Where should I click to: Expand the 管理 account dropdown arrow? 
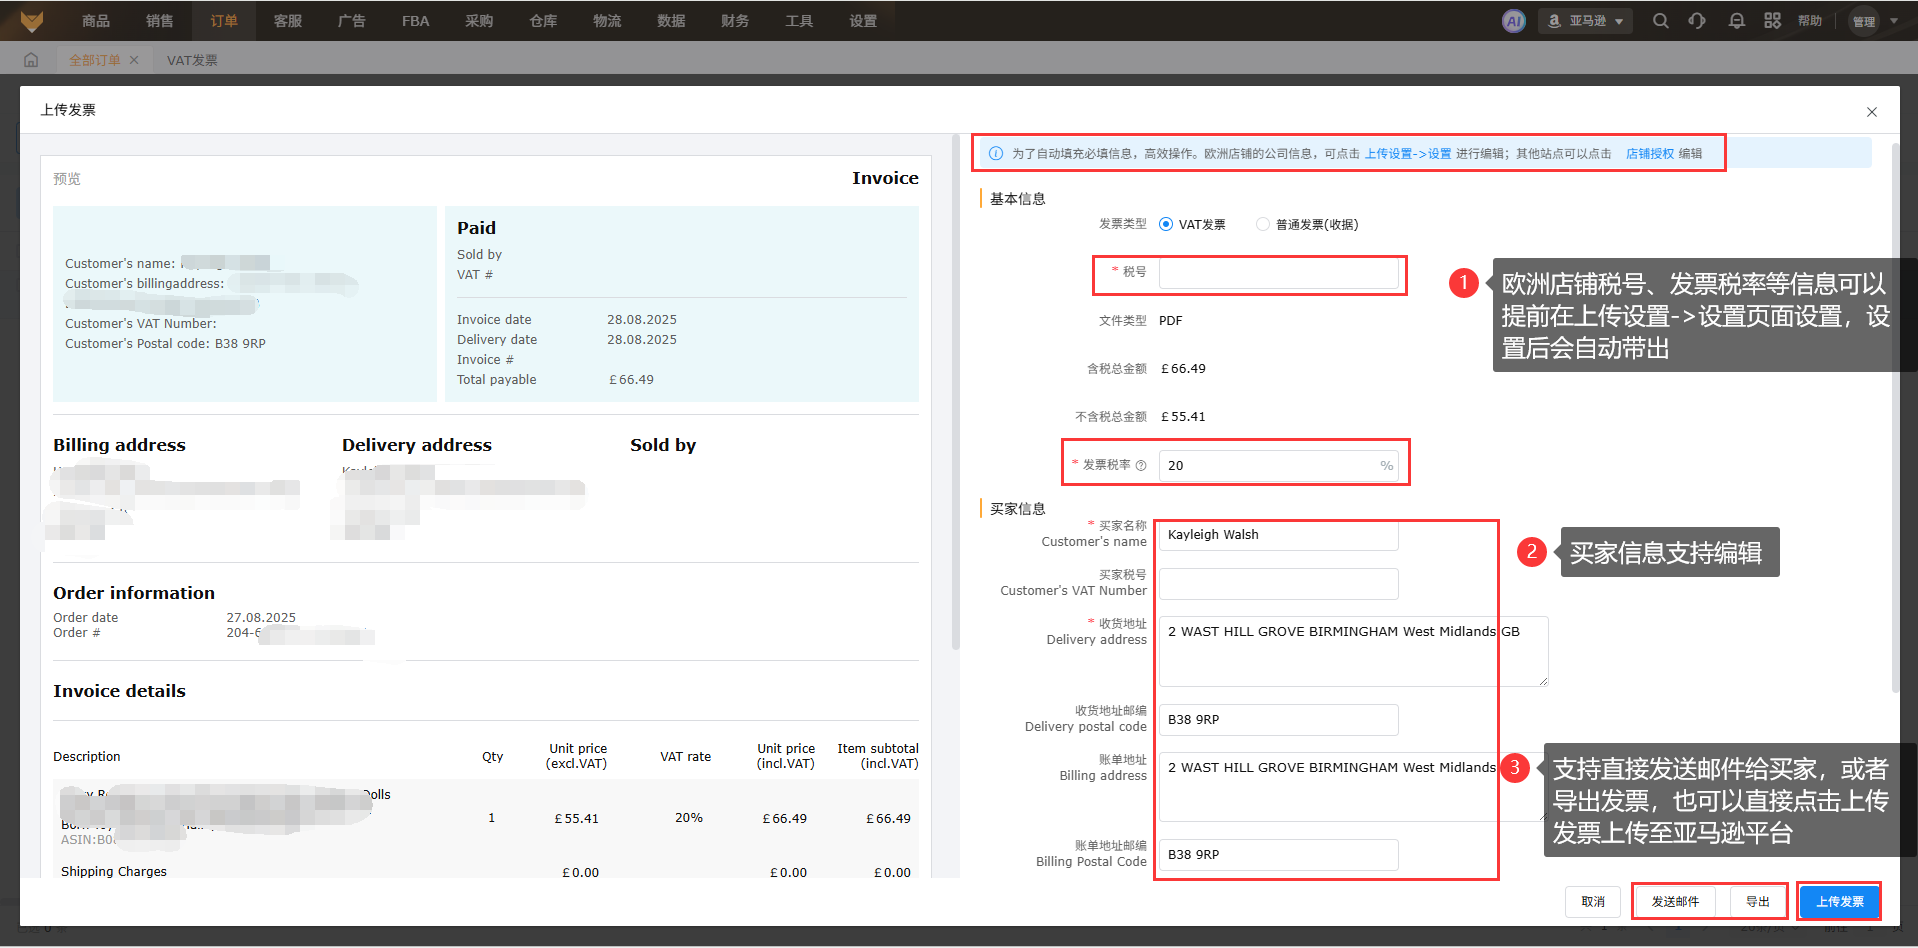(1894, 21)
